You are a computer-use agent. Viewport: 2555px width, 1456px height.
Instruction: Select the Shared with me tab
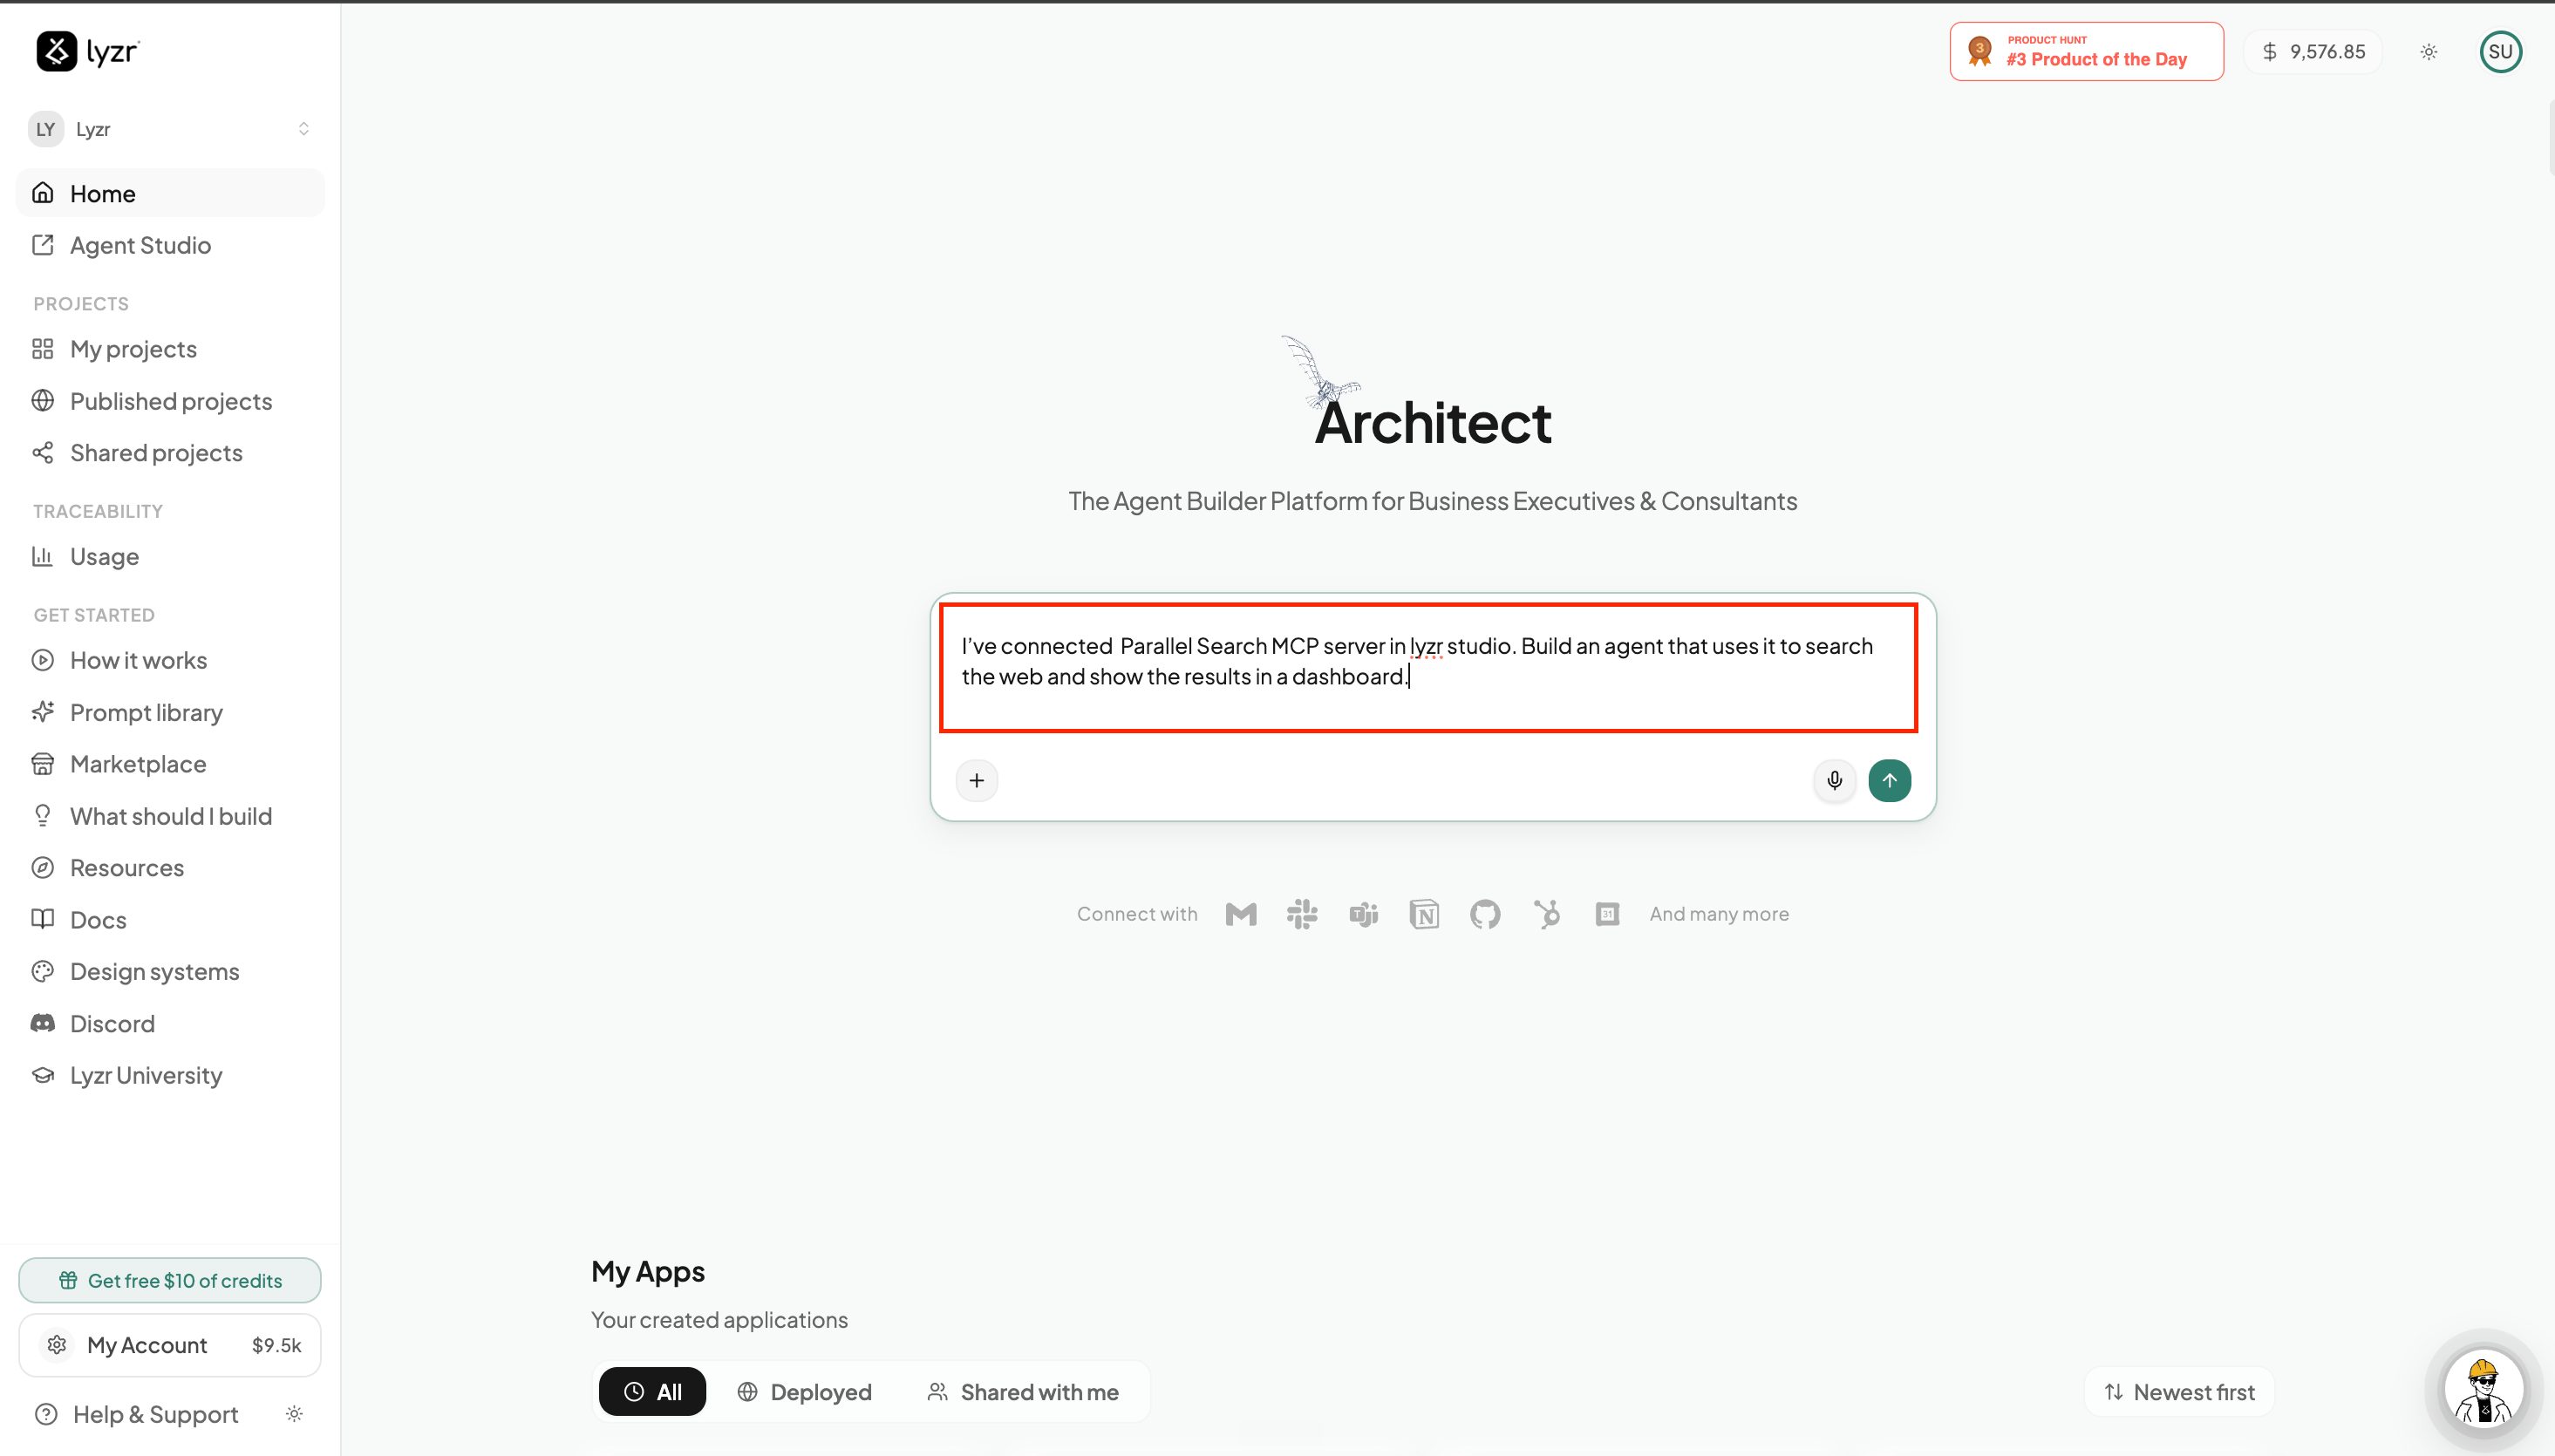pyautogui.click(x=1022, y=1392)
